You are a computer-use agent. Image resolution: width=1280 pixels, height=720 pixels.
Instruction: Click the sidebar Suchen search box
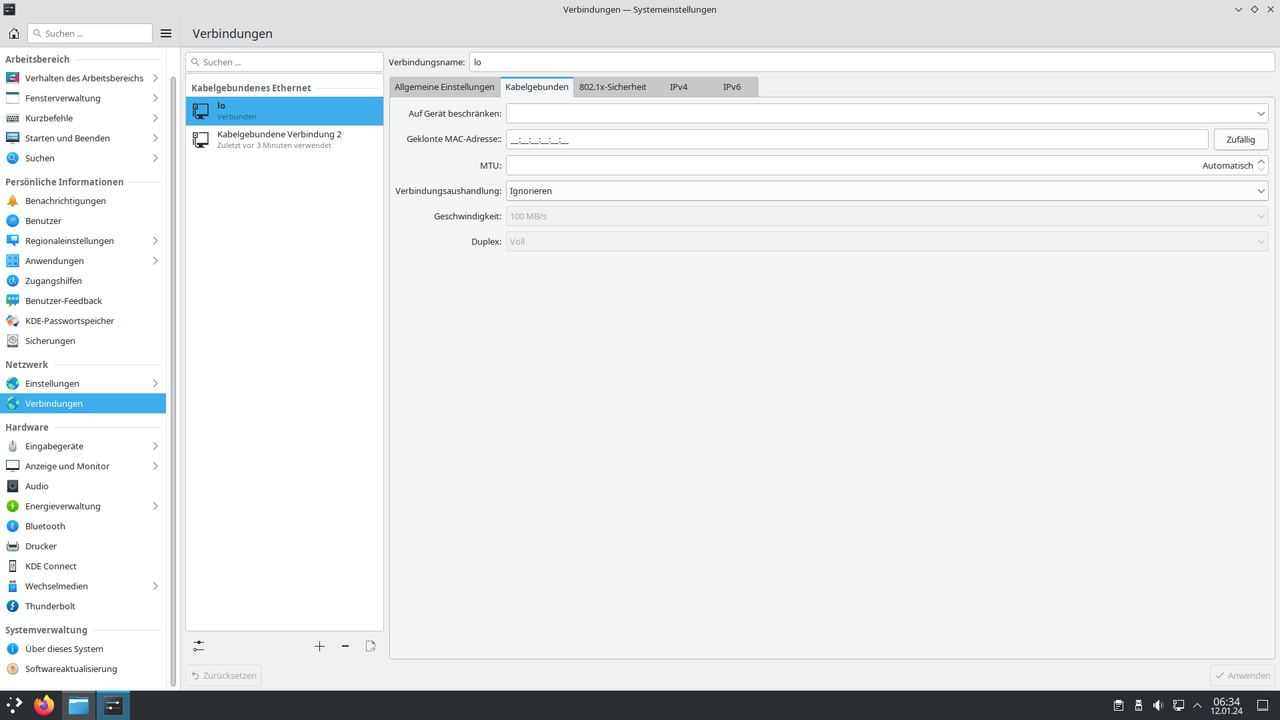click(x=90, y=33)
